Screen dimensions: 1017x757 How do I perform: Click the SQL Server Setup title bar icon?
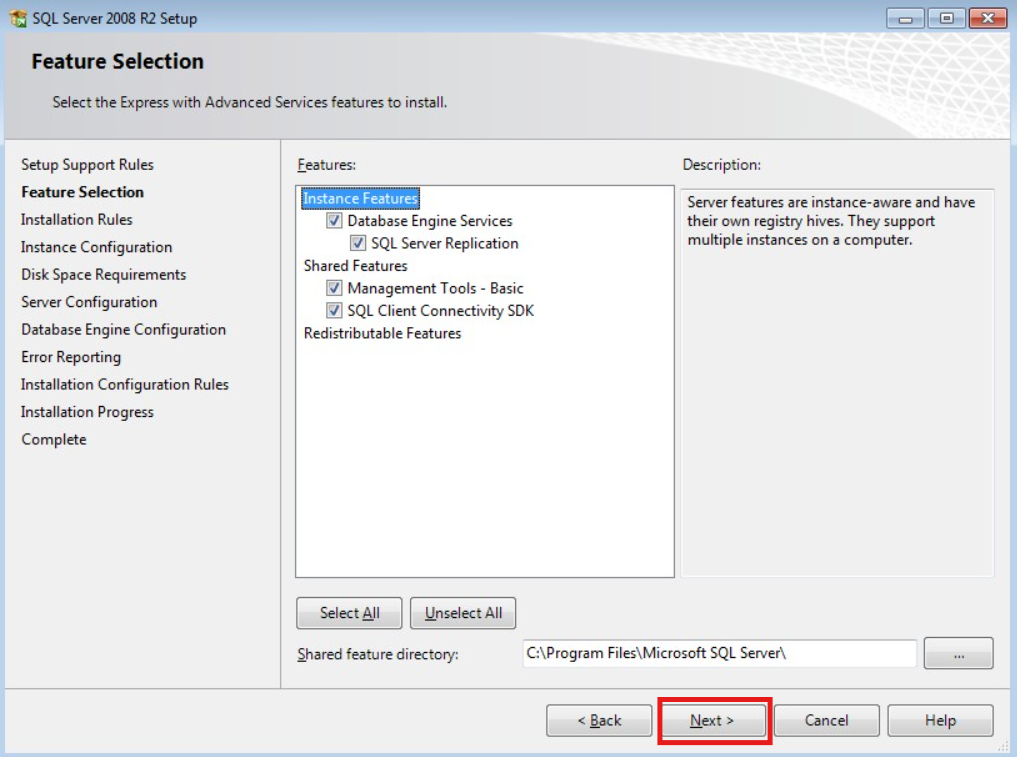coord(16,18)
